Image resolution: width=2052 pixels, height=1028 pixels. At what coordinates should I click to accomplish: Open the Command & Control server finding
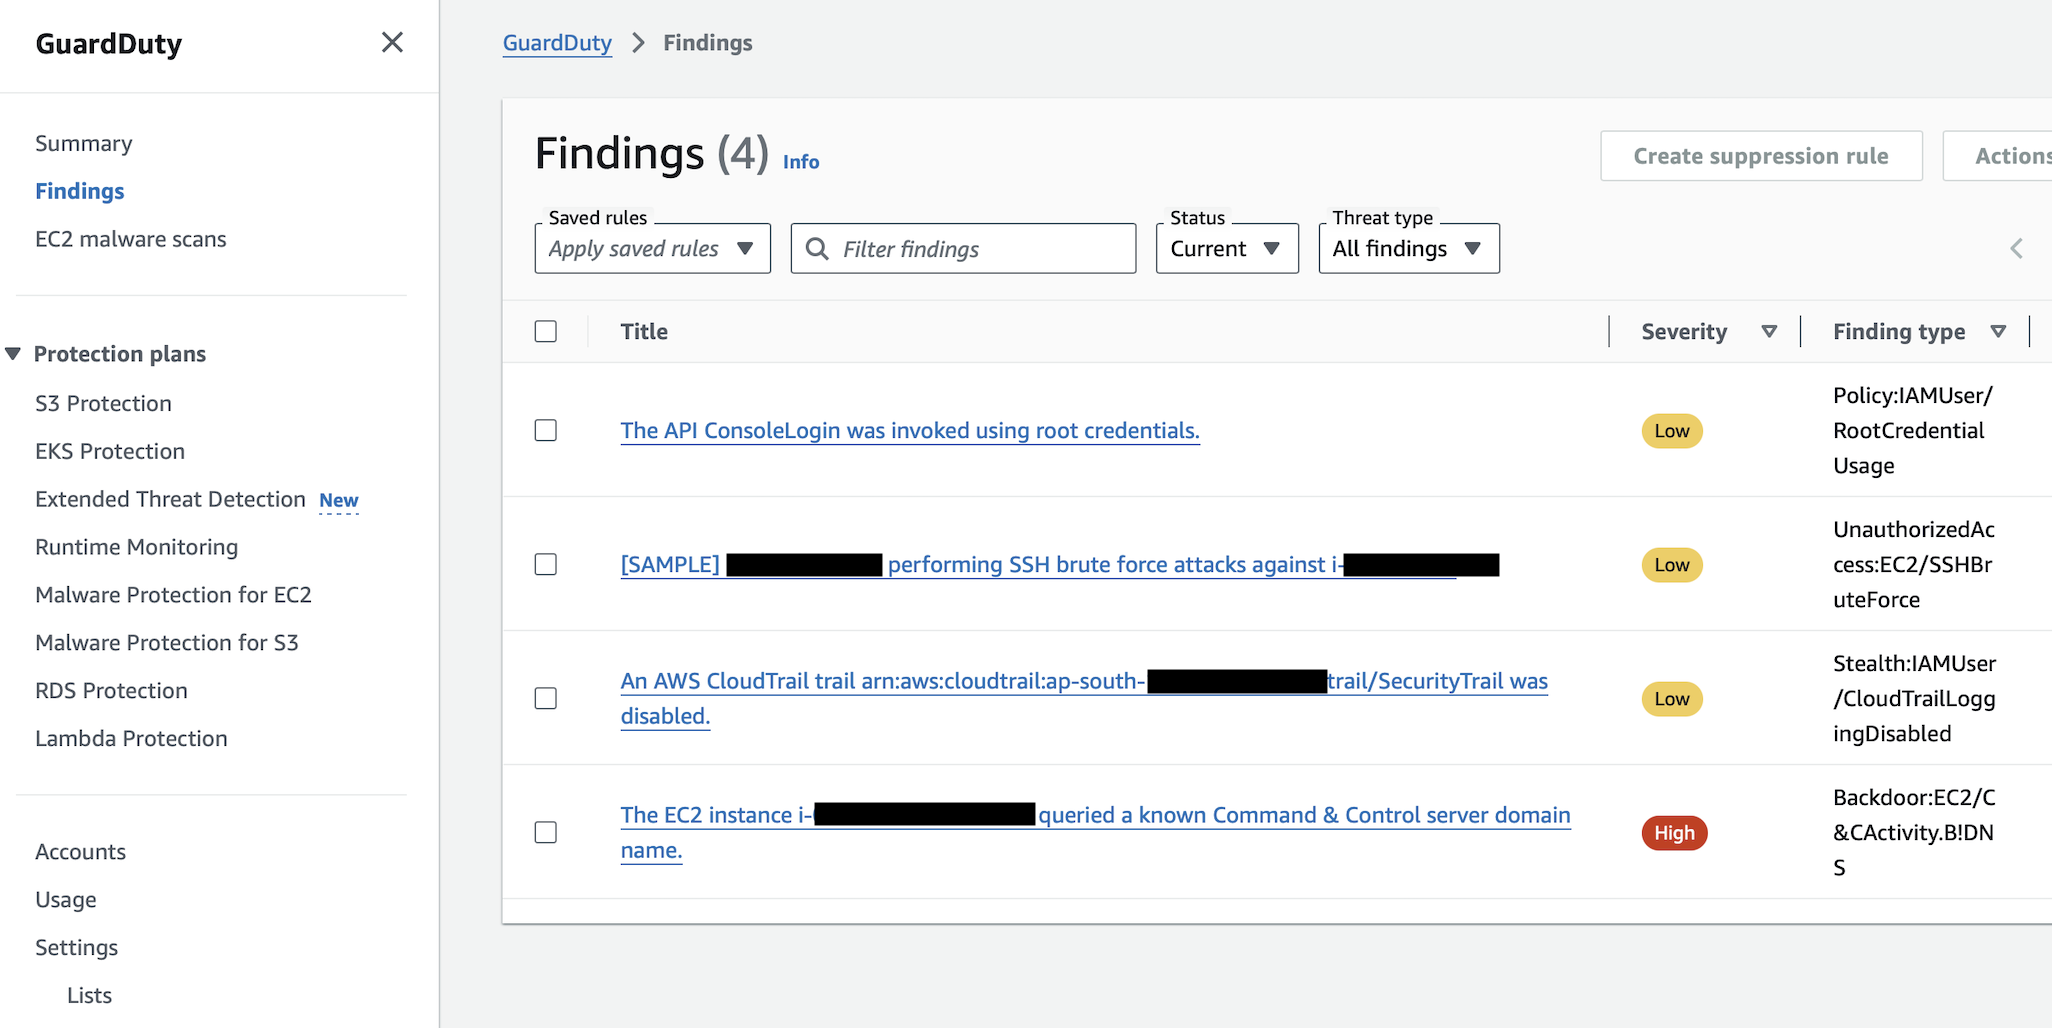pyautogui.click(x=1096, y=832)
